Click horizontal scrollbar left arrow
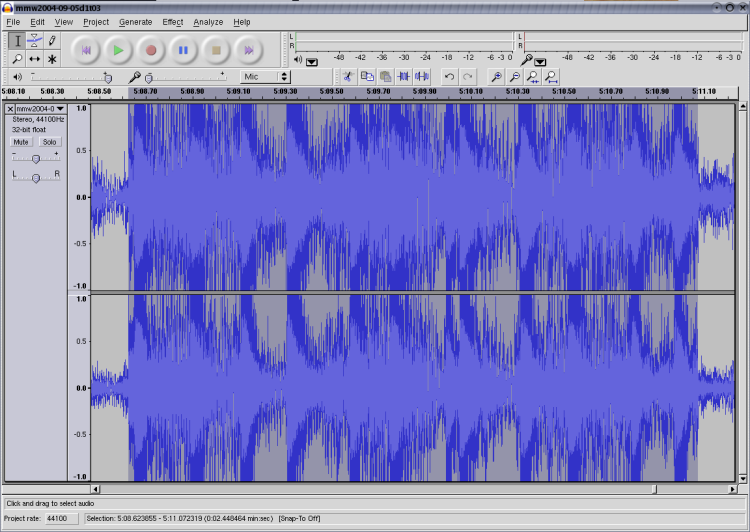 (x=95, y=489)
